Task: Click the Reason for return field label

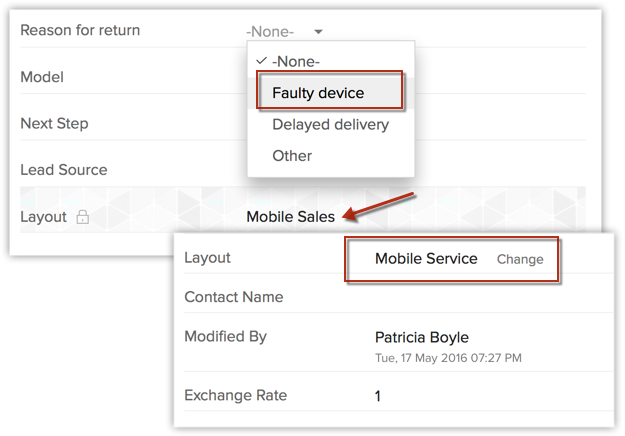Action: [80, 30]
